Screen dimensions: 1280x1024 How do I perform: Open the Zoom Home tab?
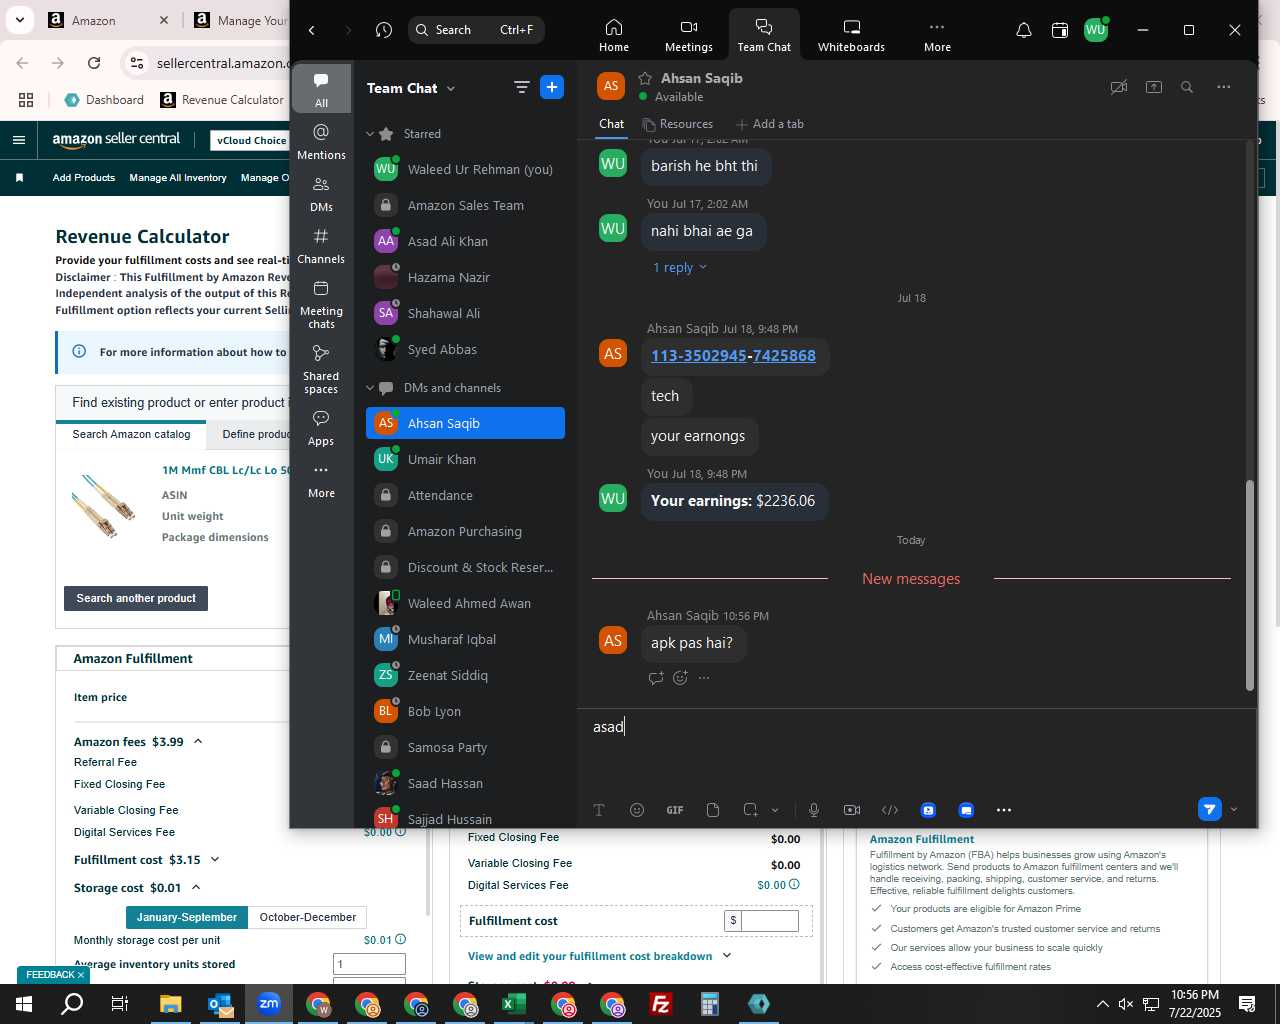[613, 35]
